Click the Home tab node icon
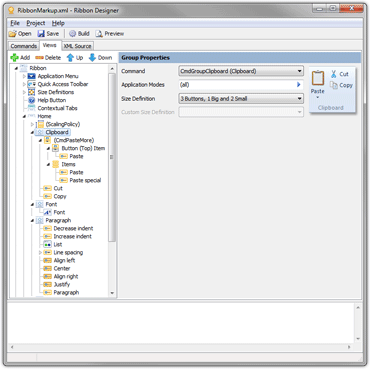This screenshot has width=370, height=369. click(32, 116)
